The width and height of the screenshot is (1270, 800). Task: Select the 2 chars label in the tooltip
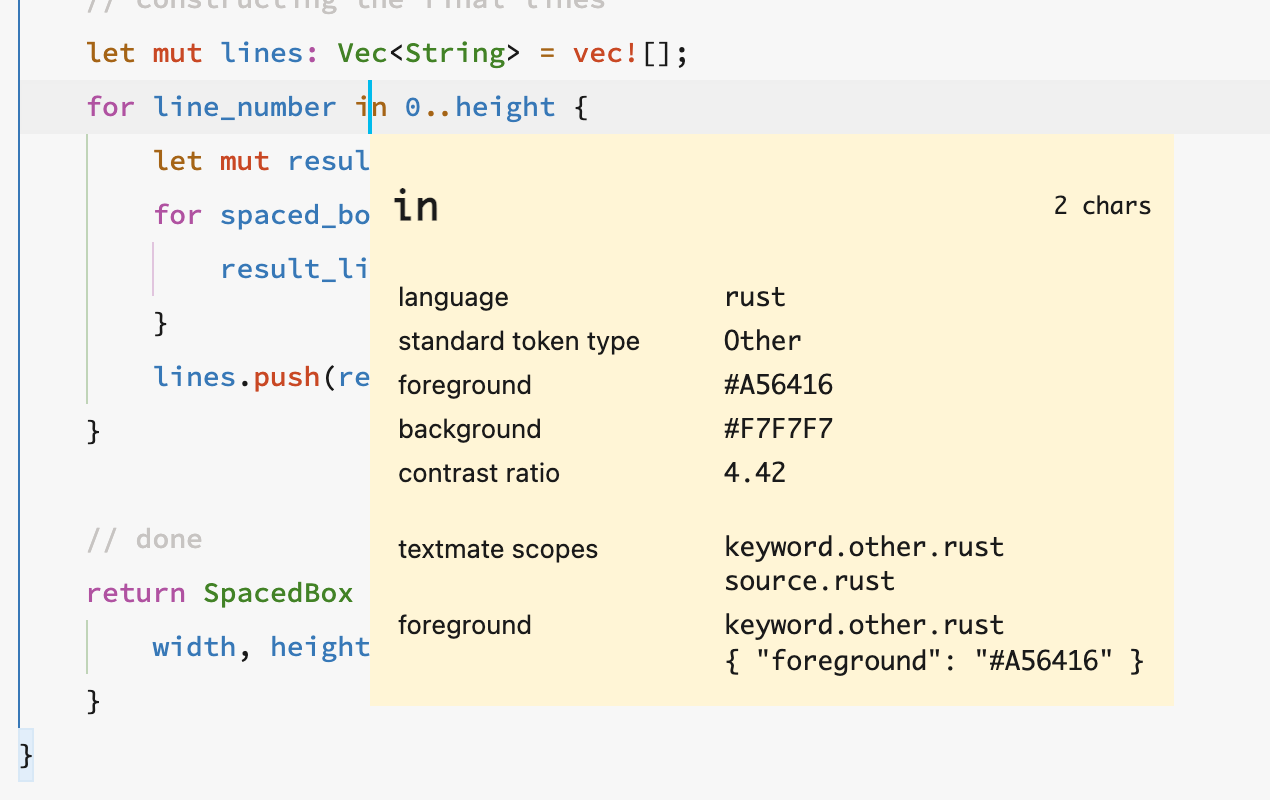[1102, 205]
